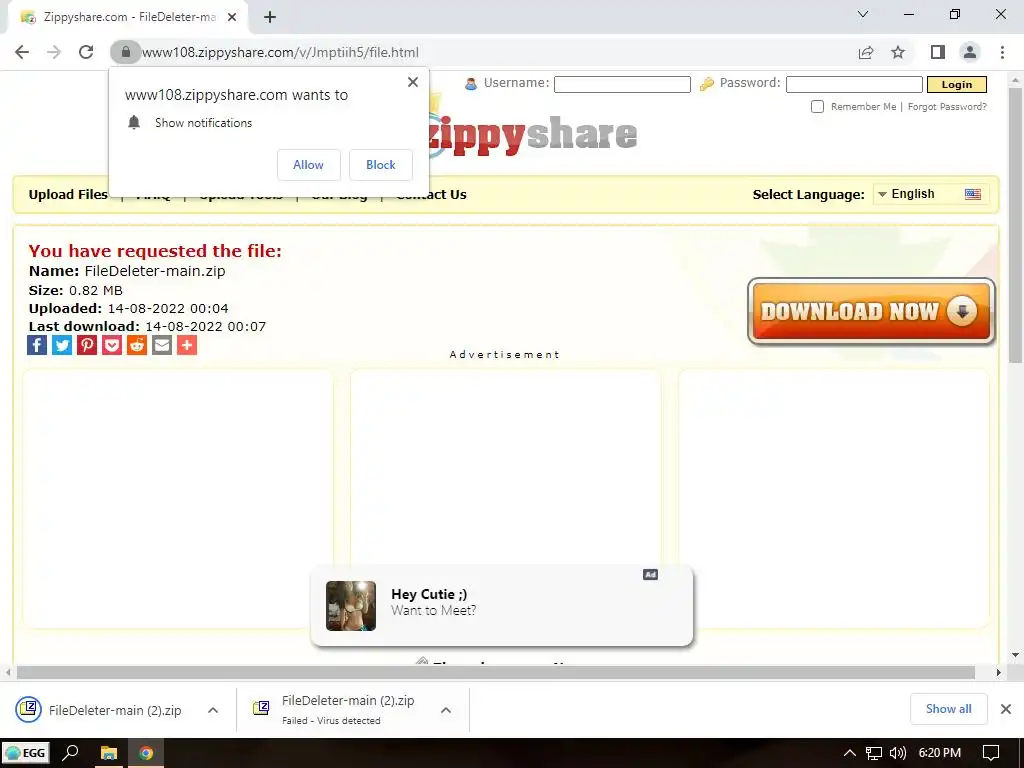Share file link by email
The height and width of the screenshot is (768, 1024).
[161, 345]
